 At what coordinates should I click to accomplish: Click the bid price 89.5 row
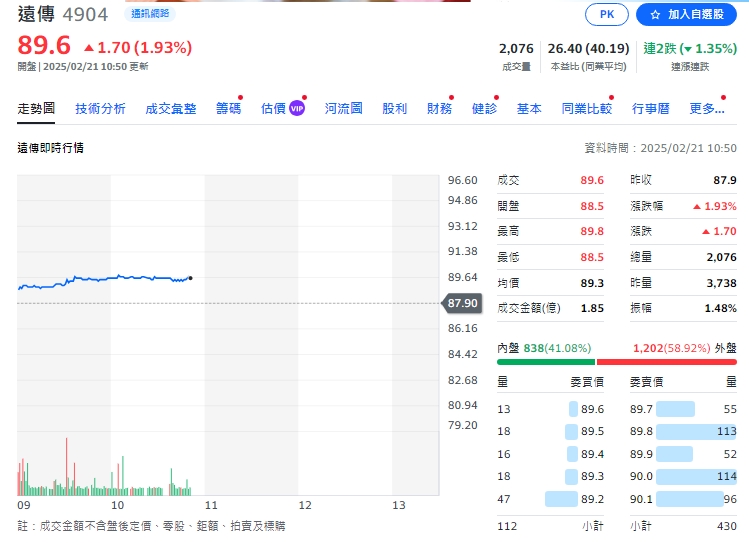pyautogui.click(x=550, y=431)
